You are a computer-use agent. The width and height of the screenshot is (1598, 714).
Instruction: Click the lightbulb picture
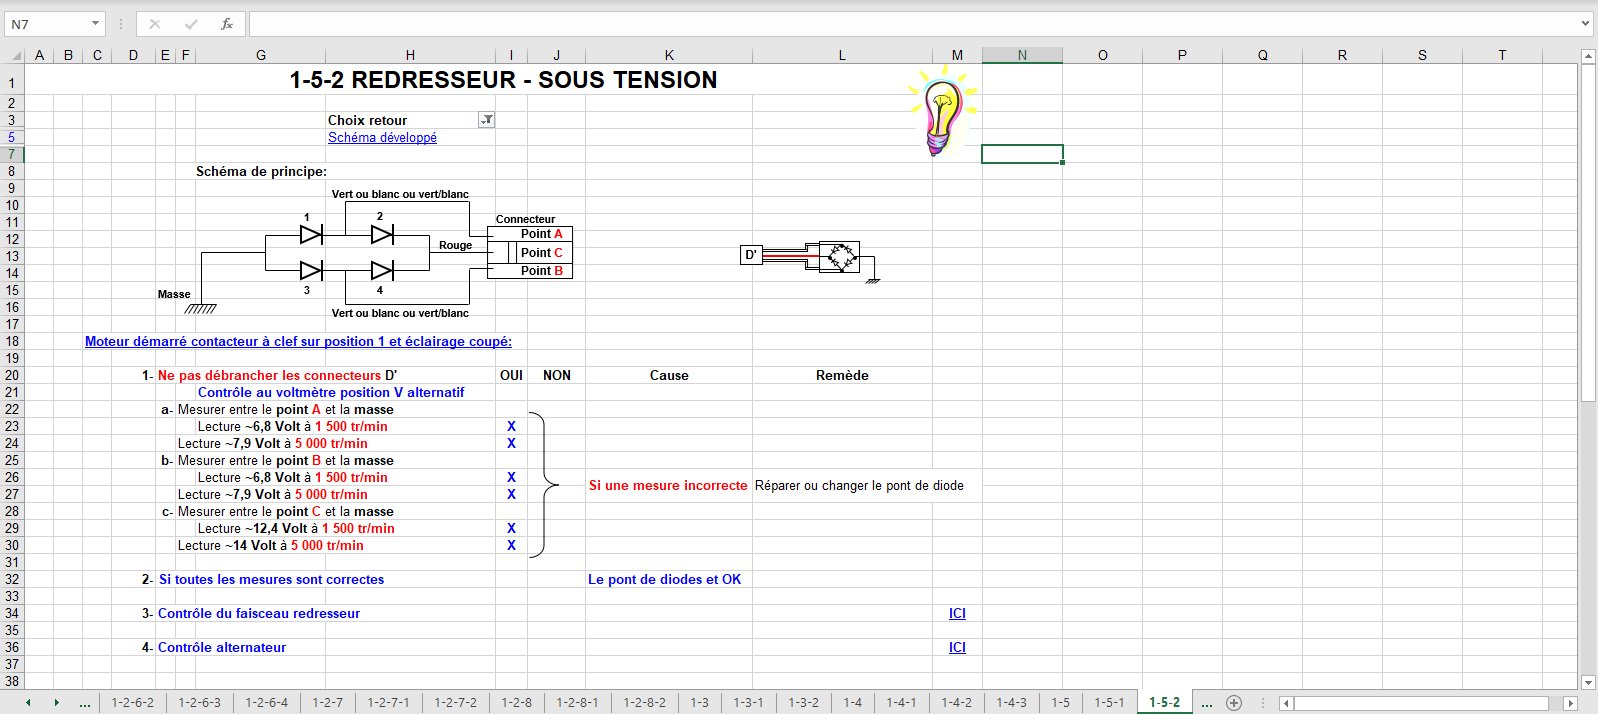coord(941,111)
